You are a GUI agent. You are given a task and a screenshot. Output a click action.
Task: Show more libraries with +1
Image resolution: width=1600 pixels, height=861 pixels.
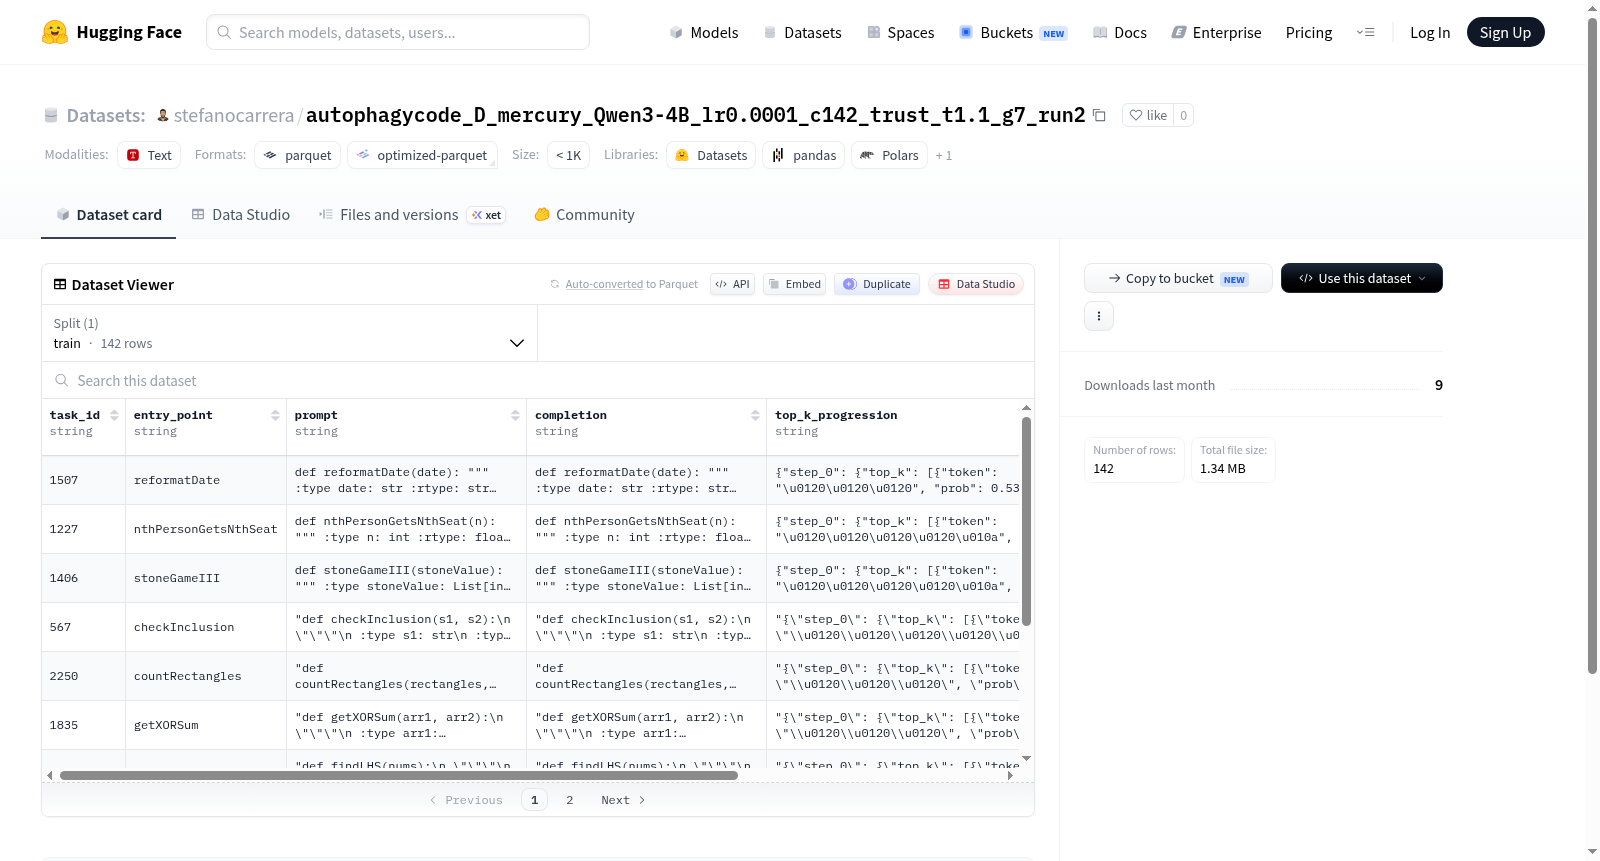[x=944, y=155]
